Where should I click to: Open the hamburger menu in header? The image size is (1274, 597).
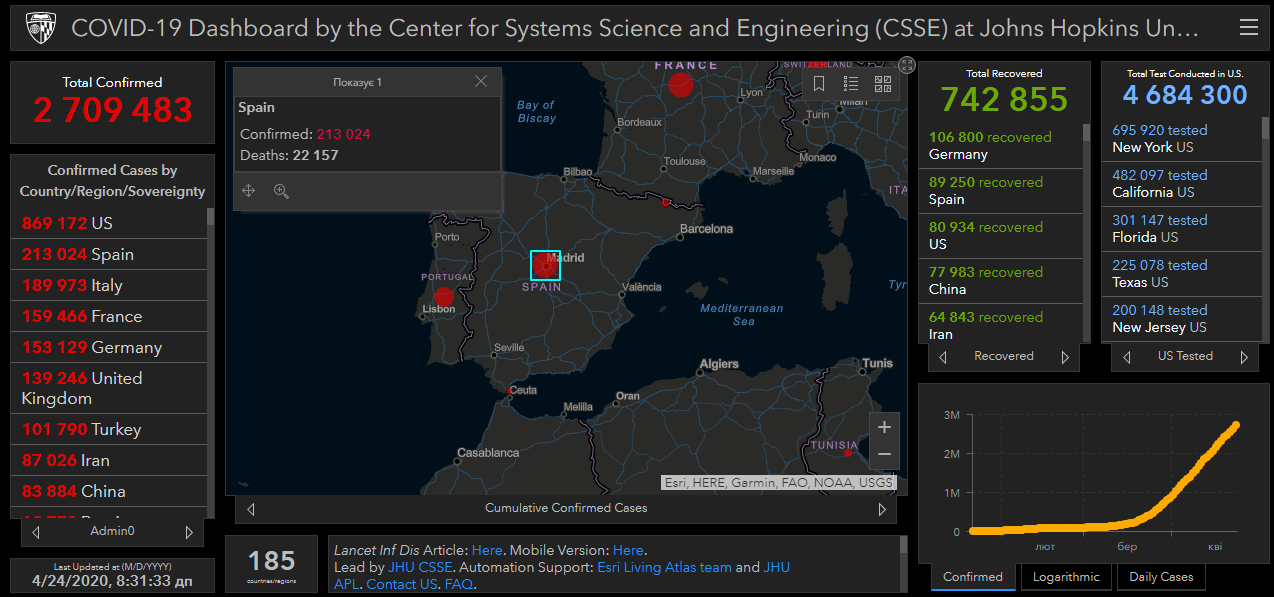click(1248, 28)
